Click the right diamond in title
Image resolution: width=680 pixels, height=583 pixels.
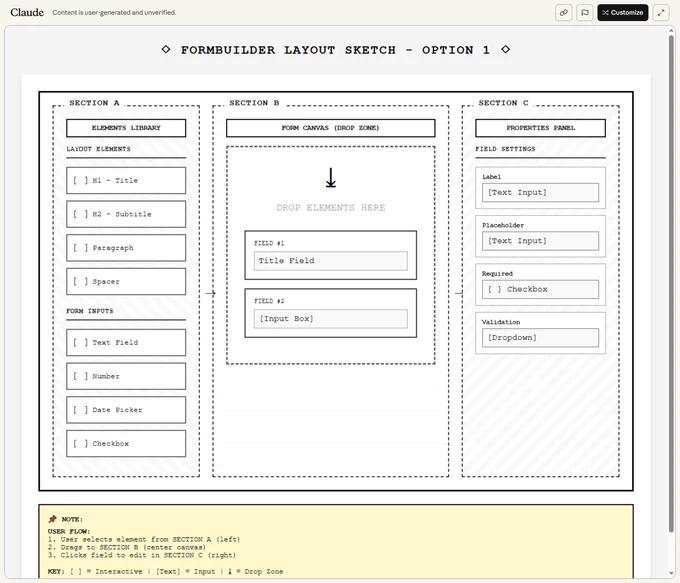(505, 49)
